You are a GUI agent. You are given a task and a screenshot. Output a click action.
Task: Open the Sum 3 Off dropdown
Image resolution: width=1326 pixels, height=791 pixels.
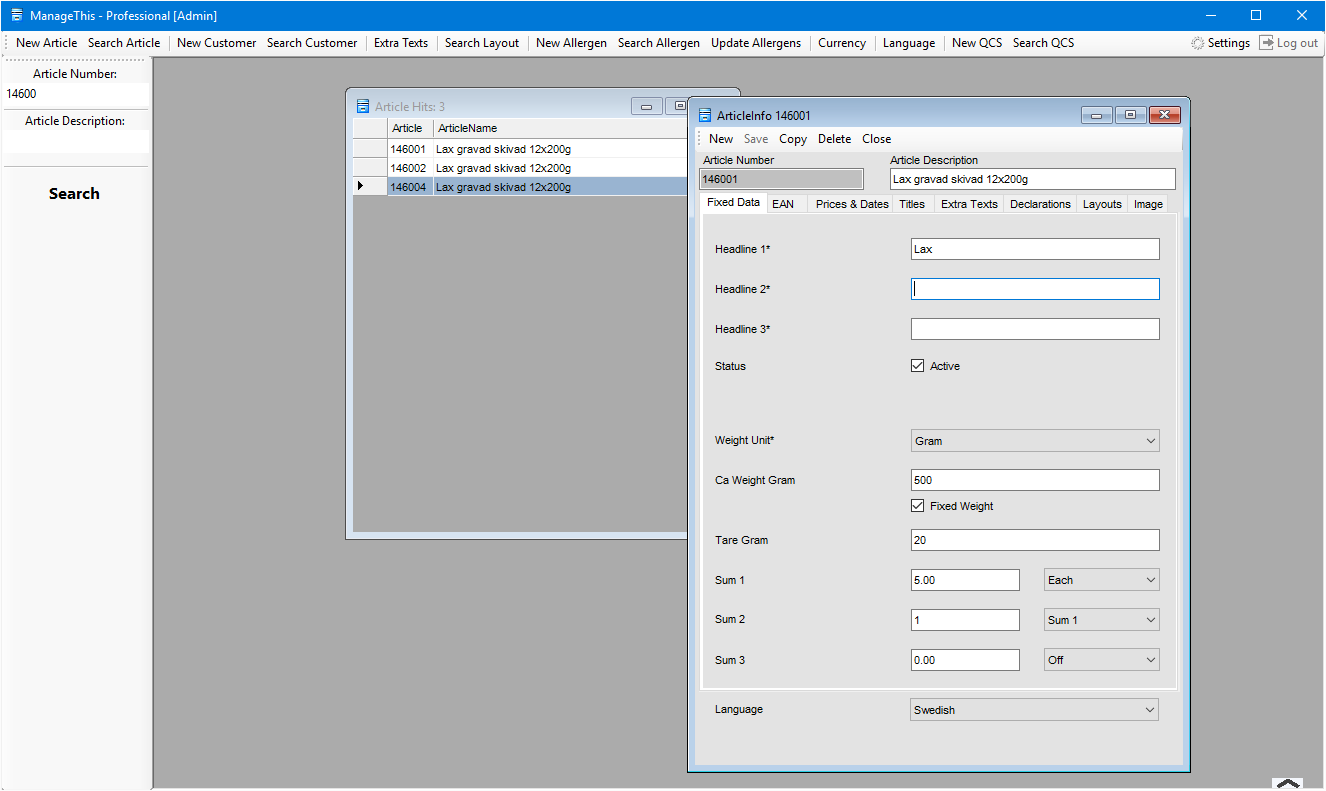[1101, 660]
